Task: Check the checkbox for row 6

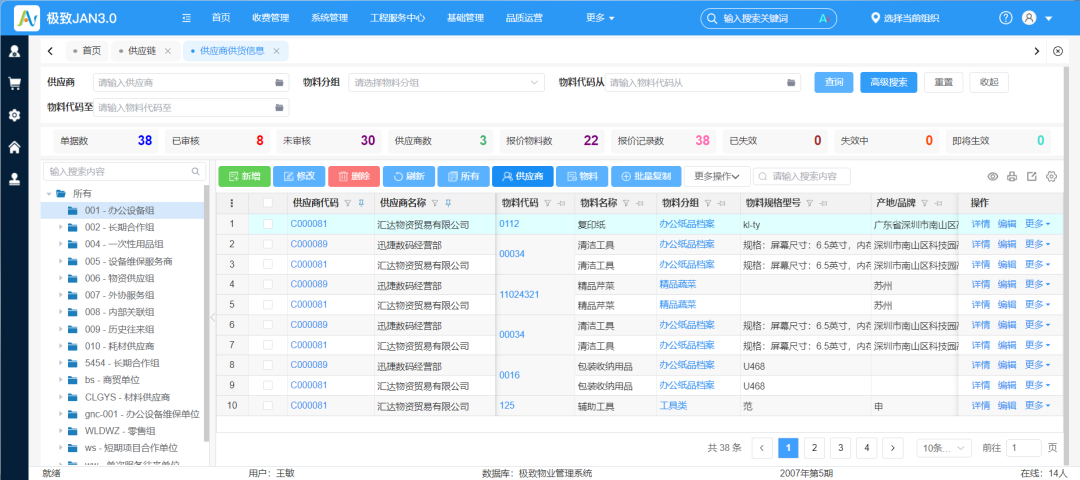Action: (x=268, y=324)
